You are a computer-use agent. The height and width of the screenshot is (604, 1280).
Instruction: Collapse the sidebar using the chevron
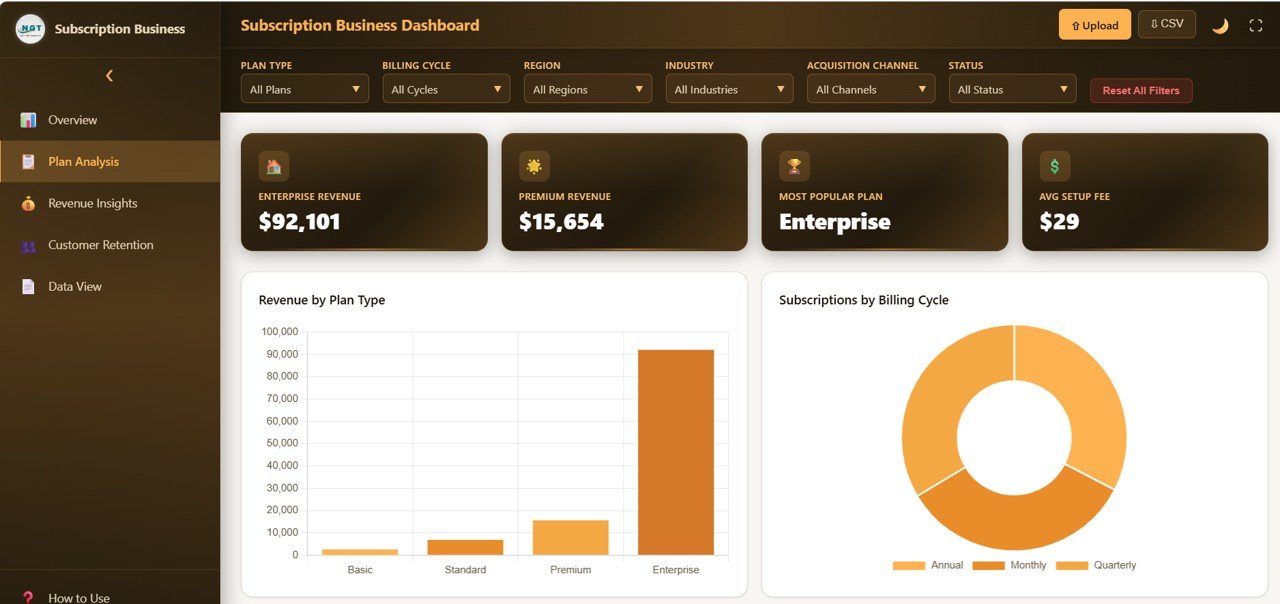(109, 75)
